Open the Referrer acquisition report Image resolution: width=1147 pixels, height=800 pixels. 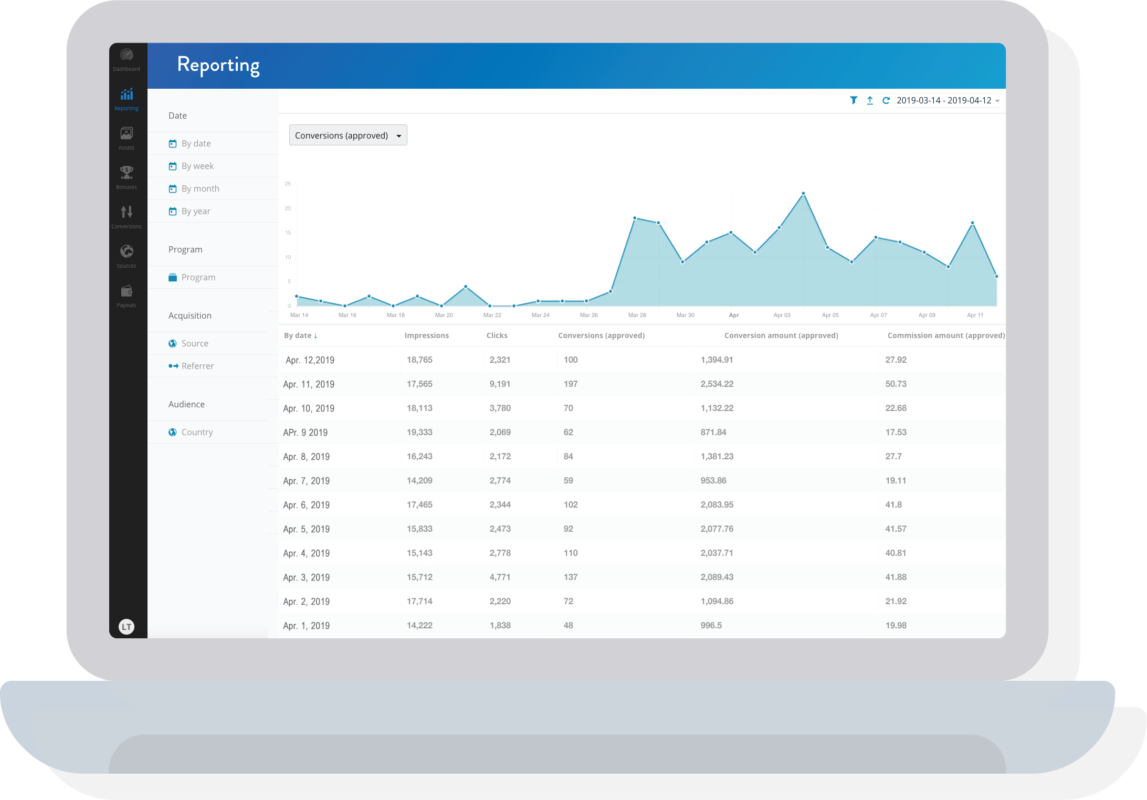pyautogui.click(x=197, y=366)
